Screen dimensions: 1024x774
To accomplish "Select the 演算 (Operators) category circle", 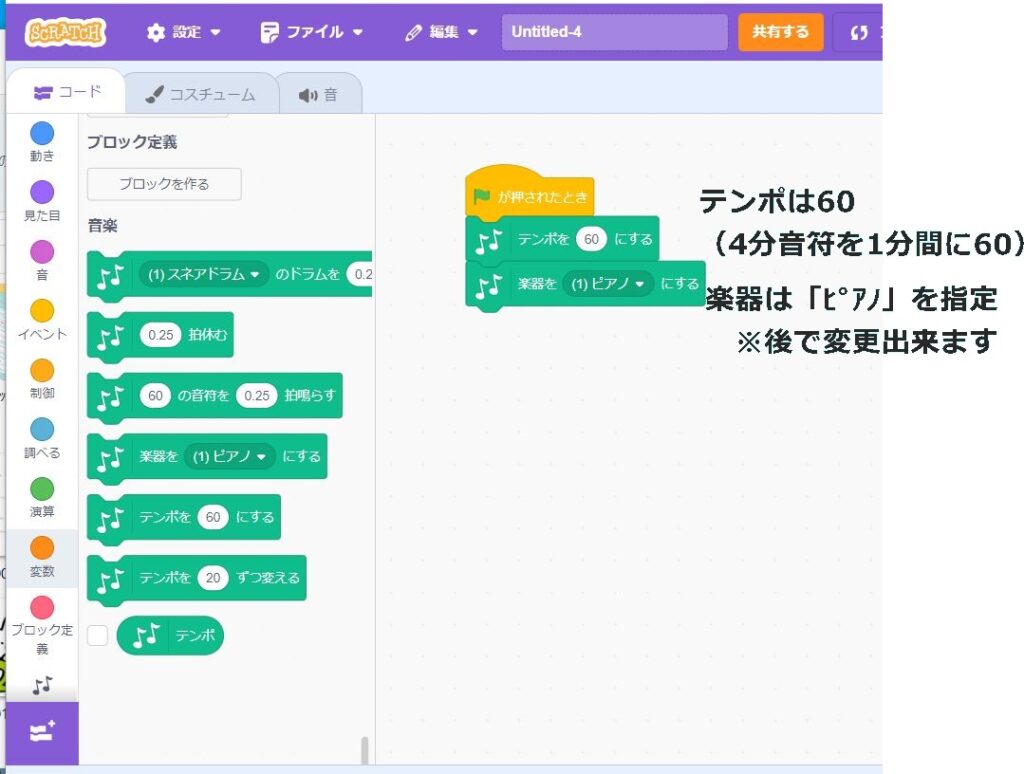I will pos(42,489).
